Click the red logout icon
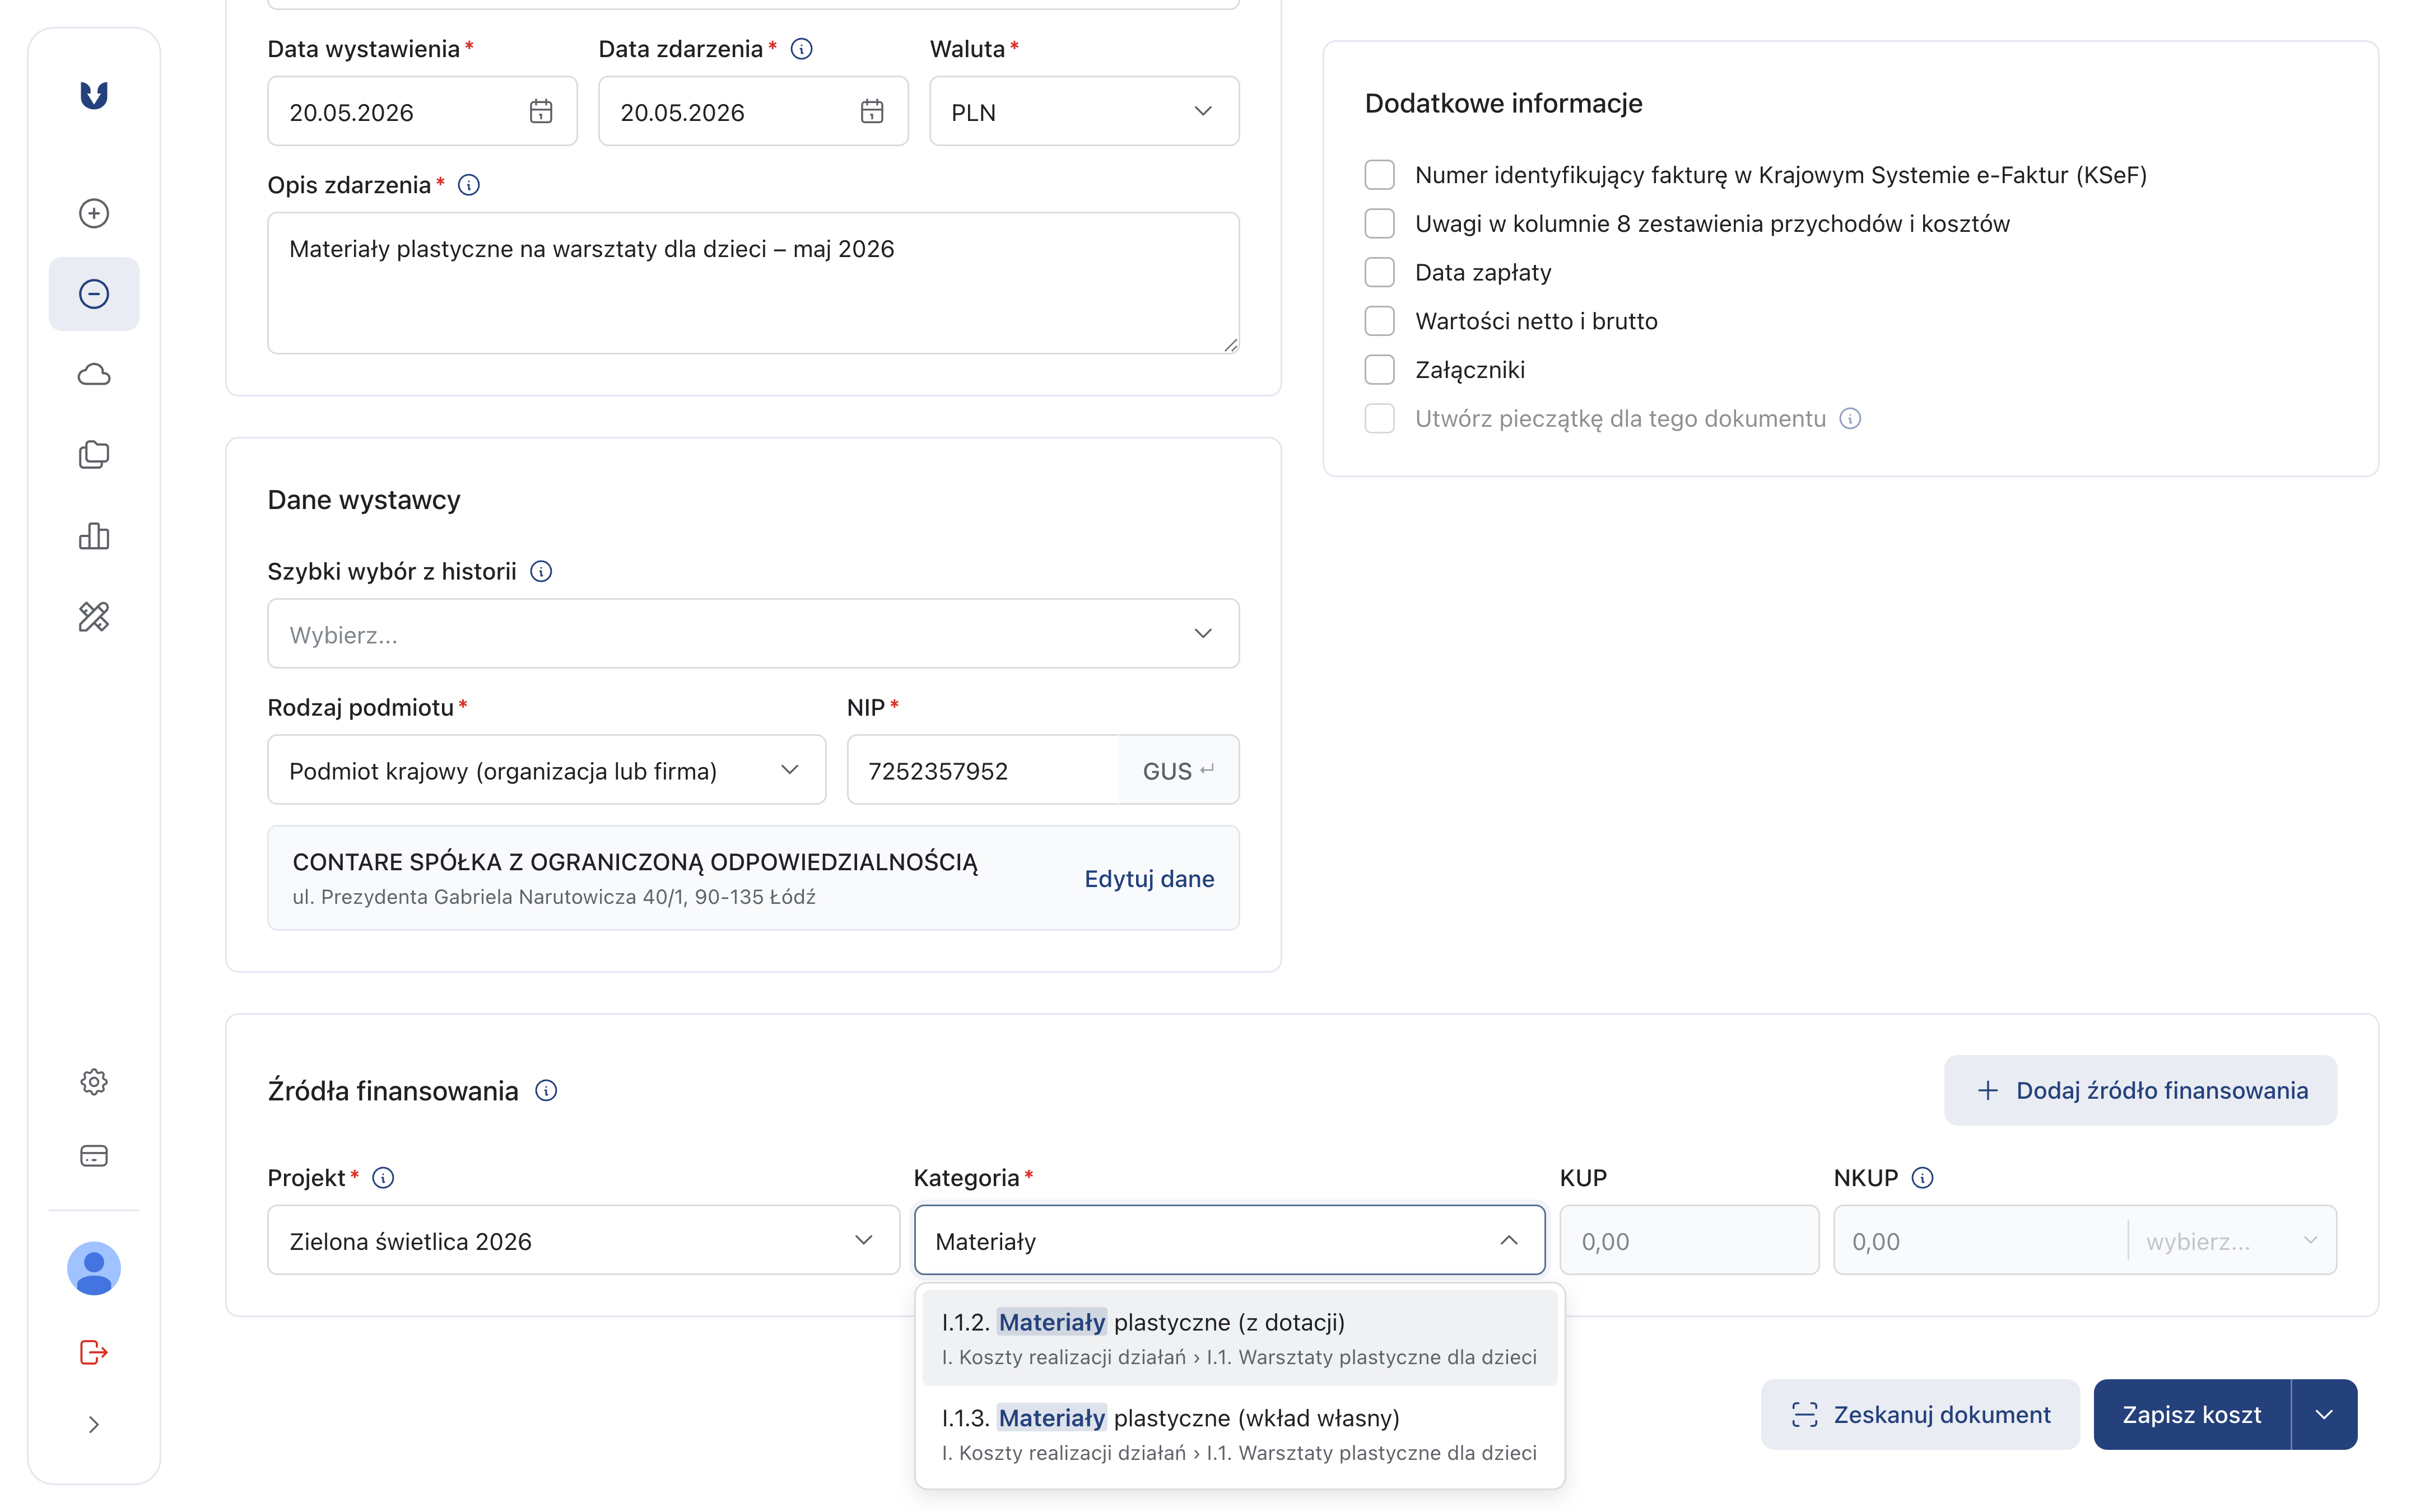2420x1512 pixels. point(94,1352)
